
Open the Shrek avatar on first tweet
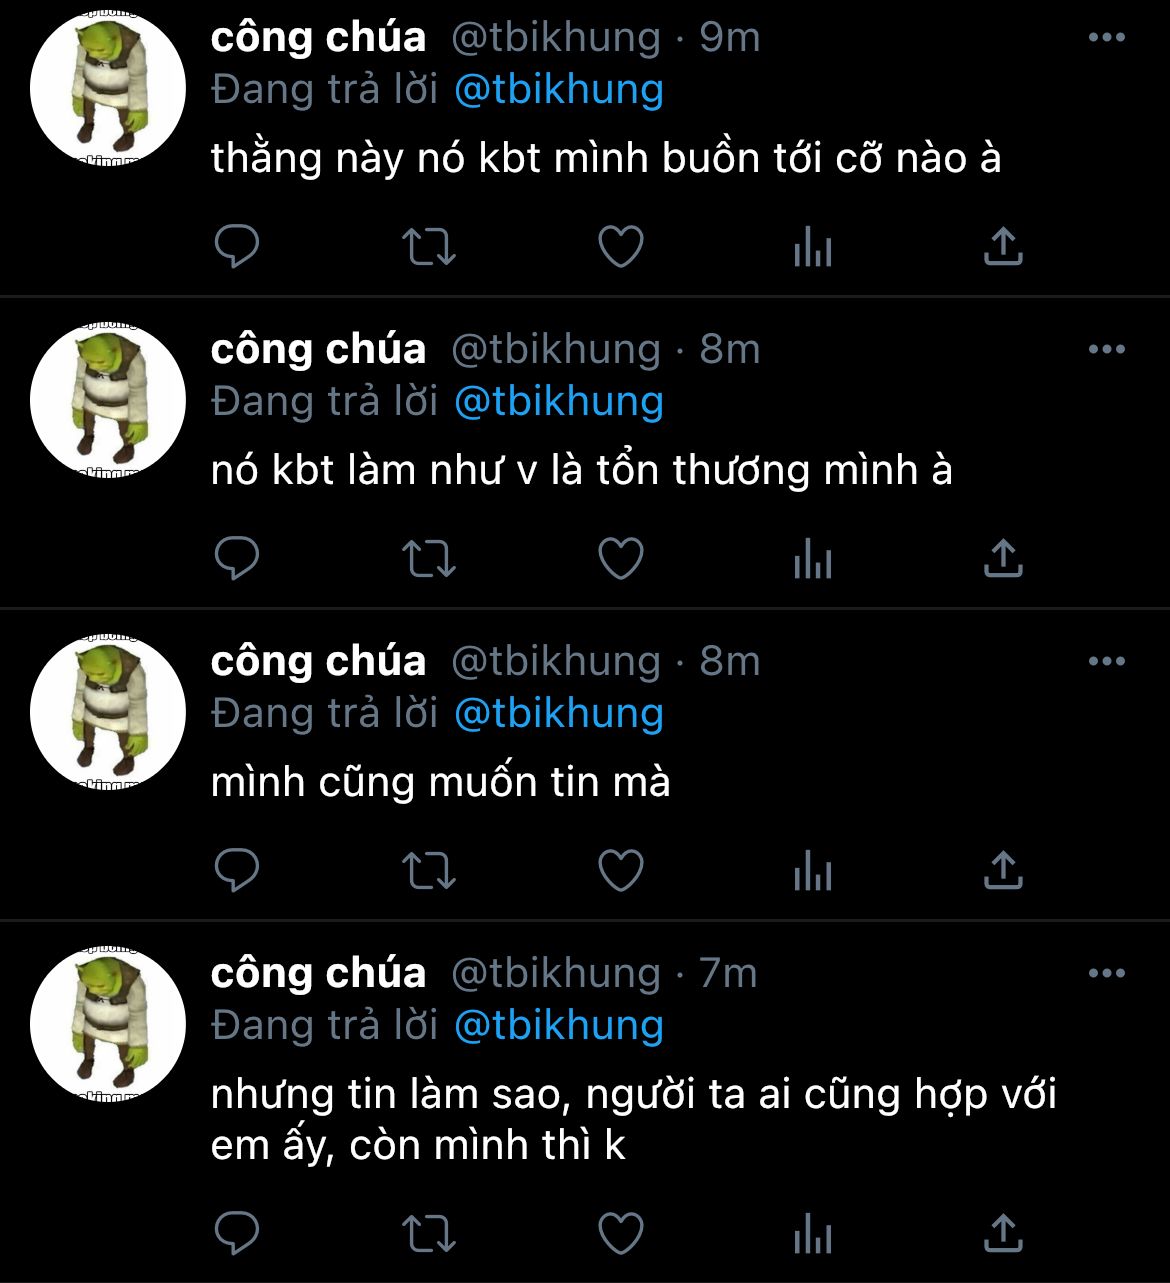click(108, 88)
